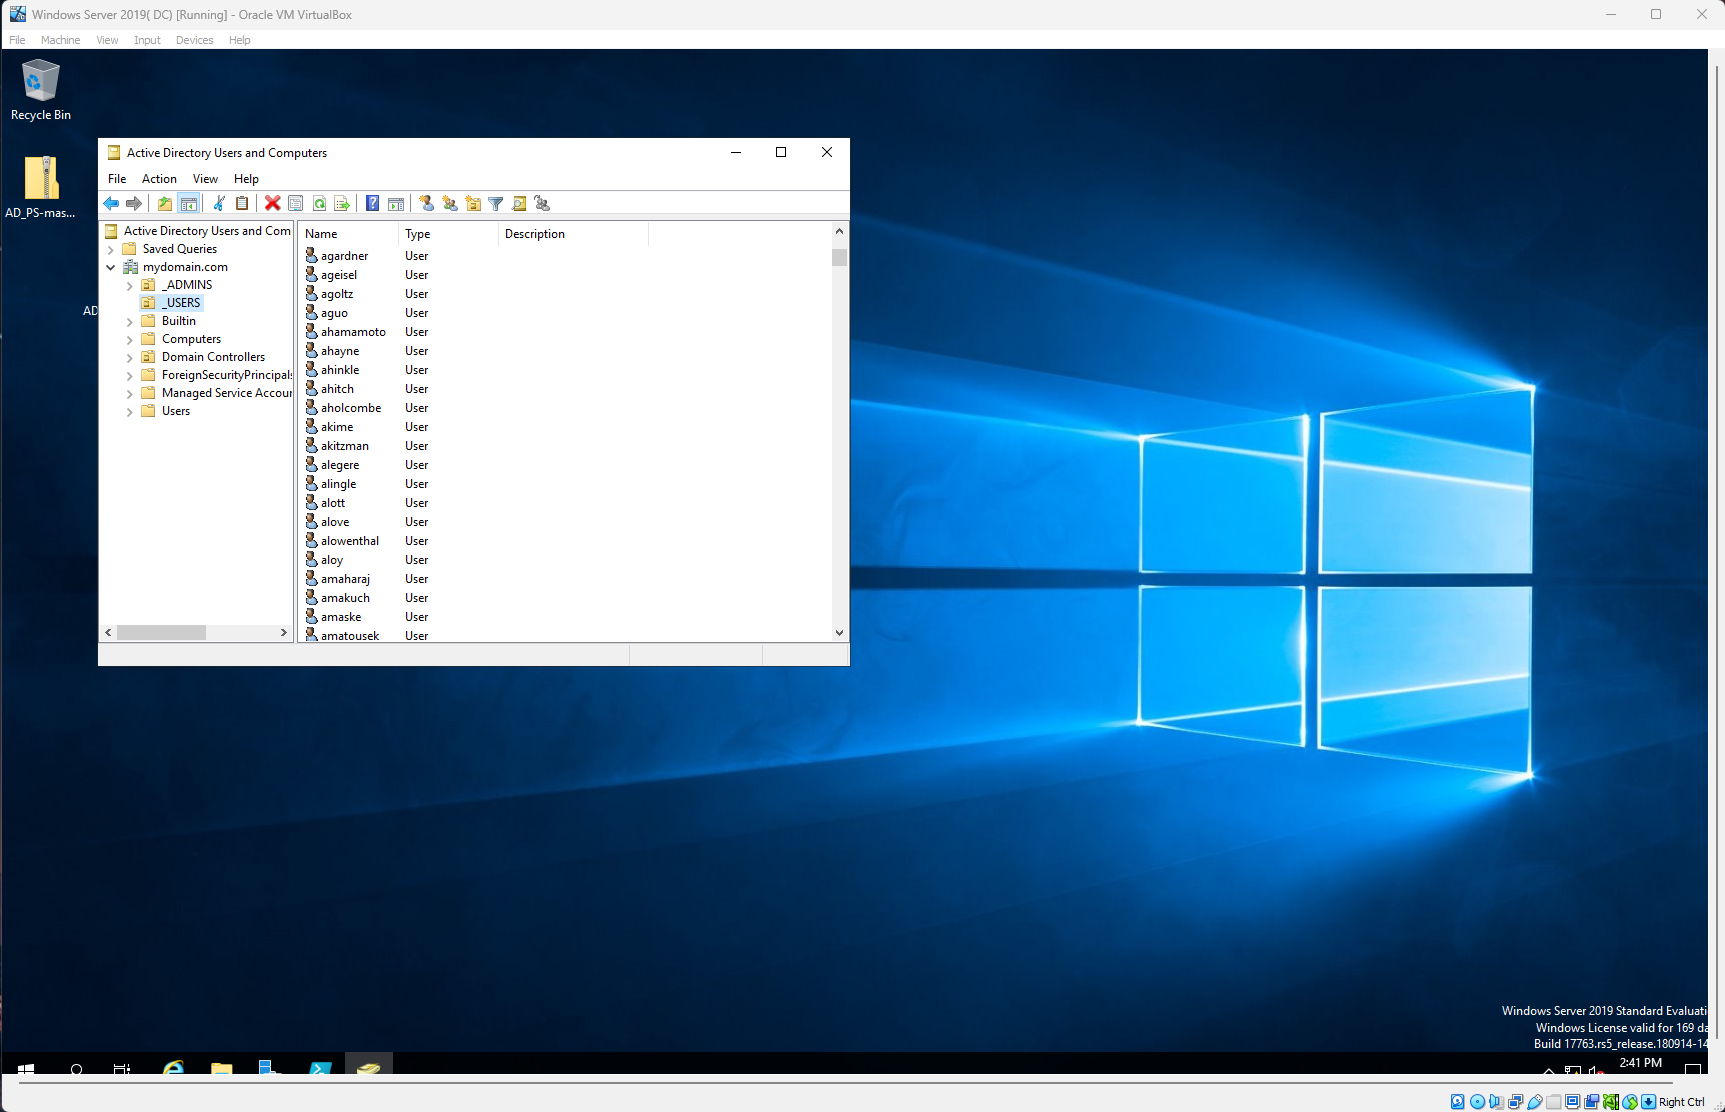This screenshot has height=1112, width=1725.
Task: Click the tree pane horizontal scroll-right arrow
Action: click(x=284, y=633)
